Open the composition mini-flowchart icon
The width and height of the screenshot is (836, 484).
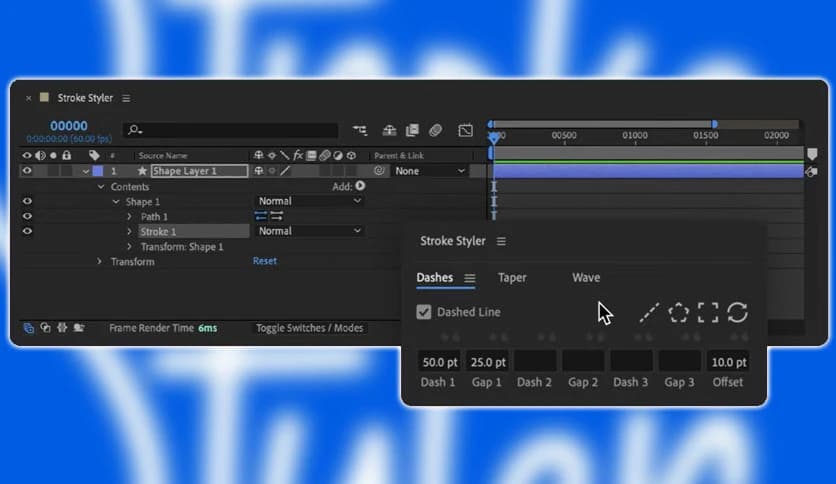360,130
